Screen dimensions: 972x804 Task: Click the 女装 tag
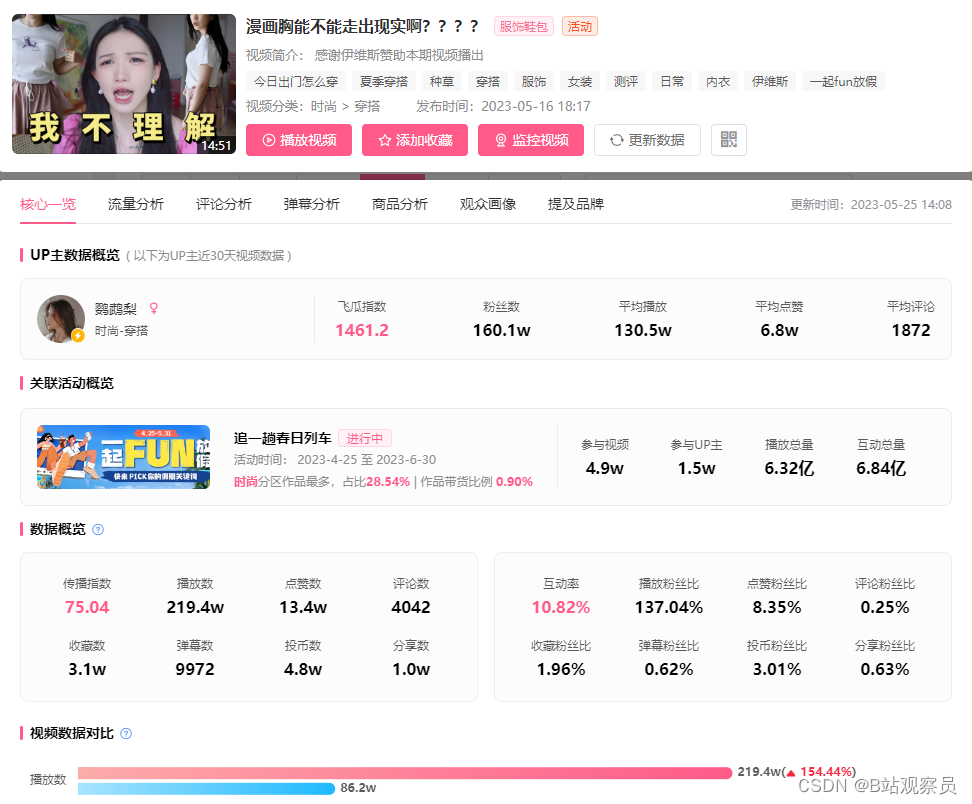click(x=580, y=81)
